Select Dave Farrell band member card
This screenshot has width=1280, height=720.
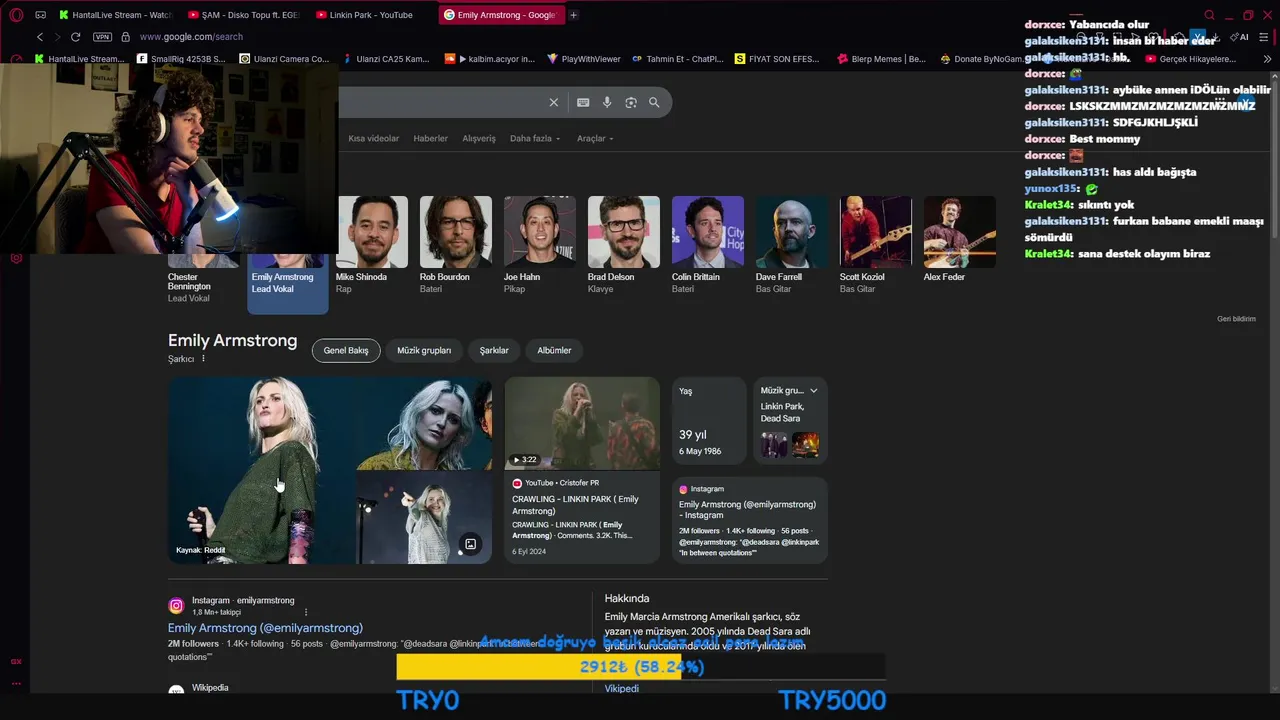coord(792,245)
